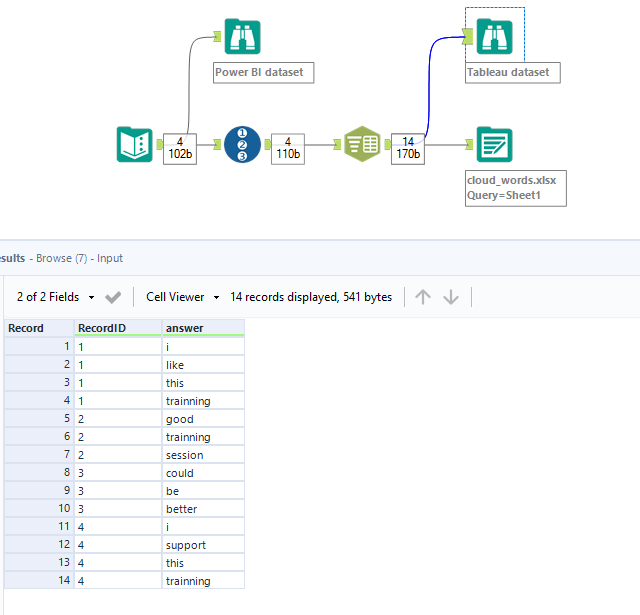Click the Power BI dataset Browse tool
The height and width of the screenshot is (615, 640).
[x=241, y=37]
